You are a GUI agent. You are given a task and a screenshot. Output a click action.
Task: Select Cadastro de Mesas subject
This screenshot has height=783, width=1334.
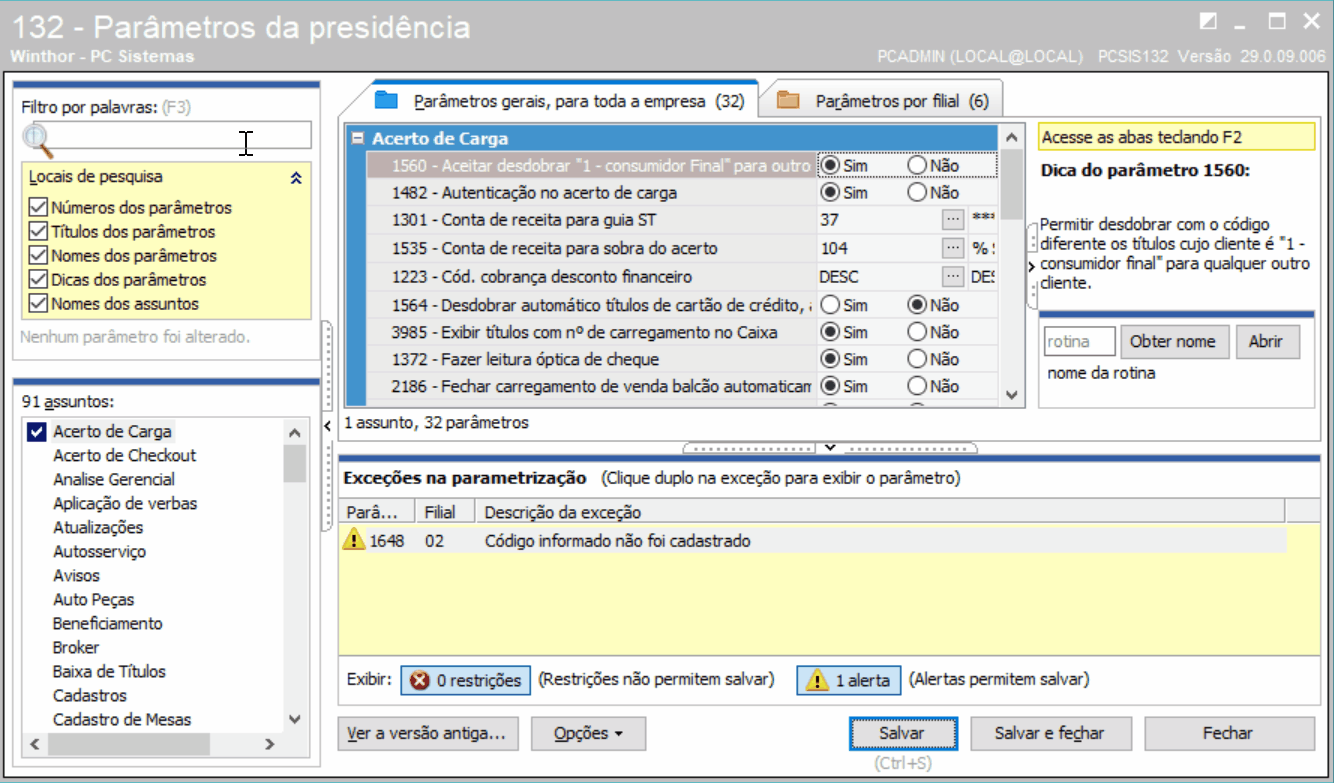coord(122,719)
